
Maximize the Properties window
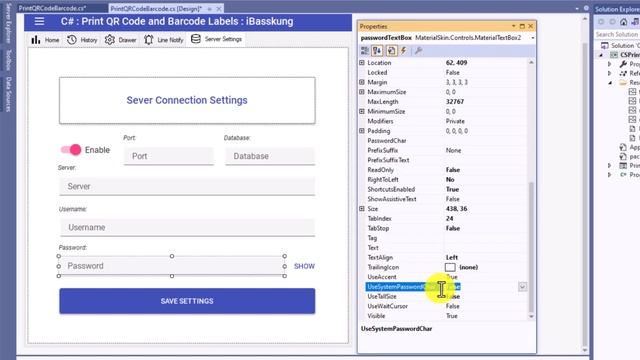click(x=522, y=26)
